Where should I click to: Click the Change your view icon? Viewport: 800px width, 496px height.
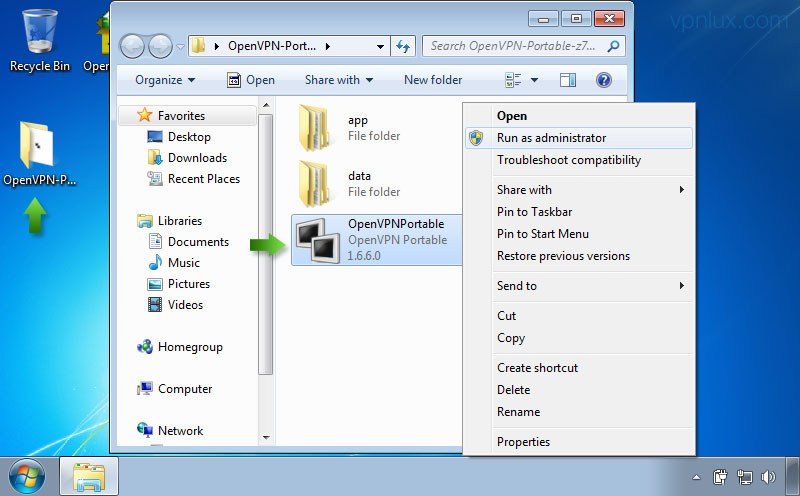pyautogui.click(x=513, y=80)
